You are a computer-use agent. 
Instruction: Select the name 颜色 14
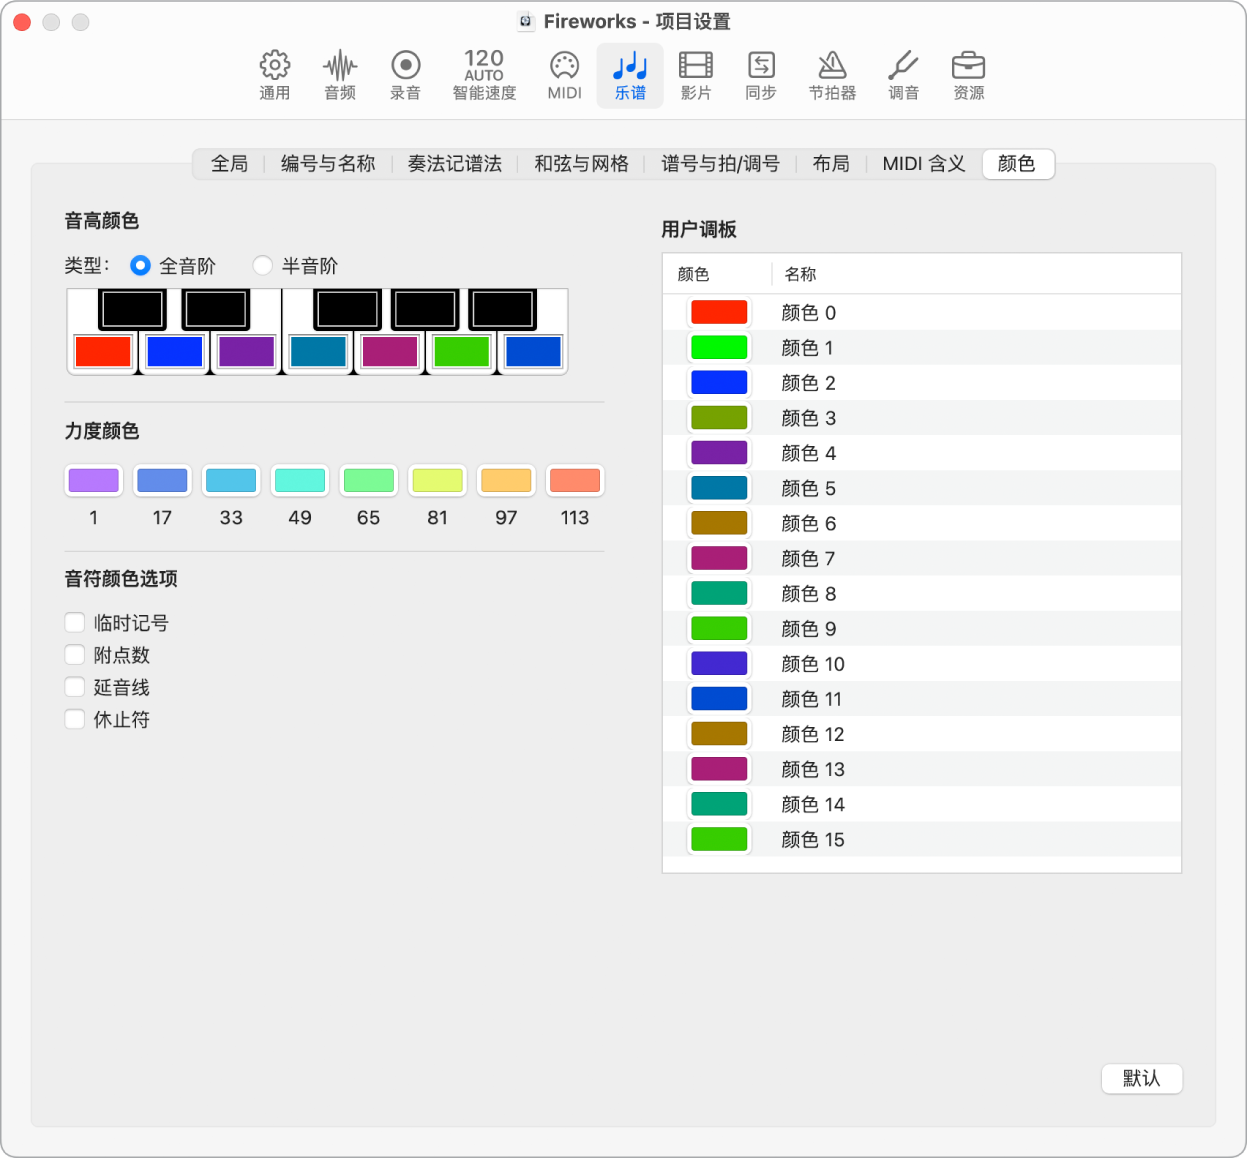[x=813, y=804]
